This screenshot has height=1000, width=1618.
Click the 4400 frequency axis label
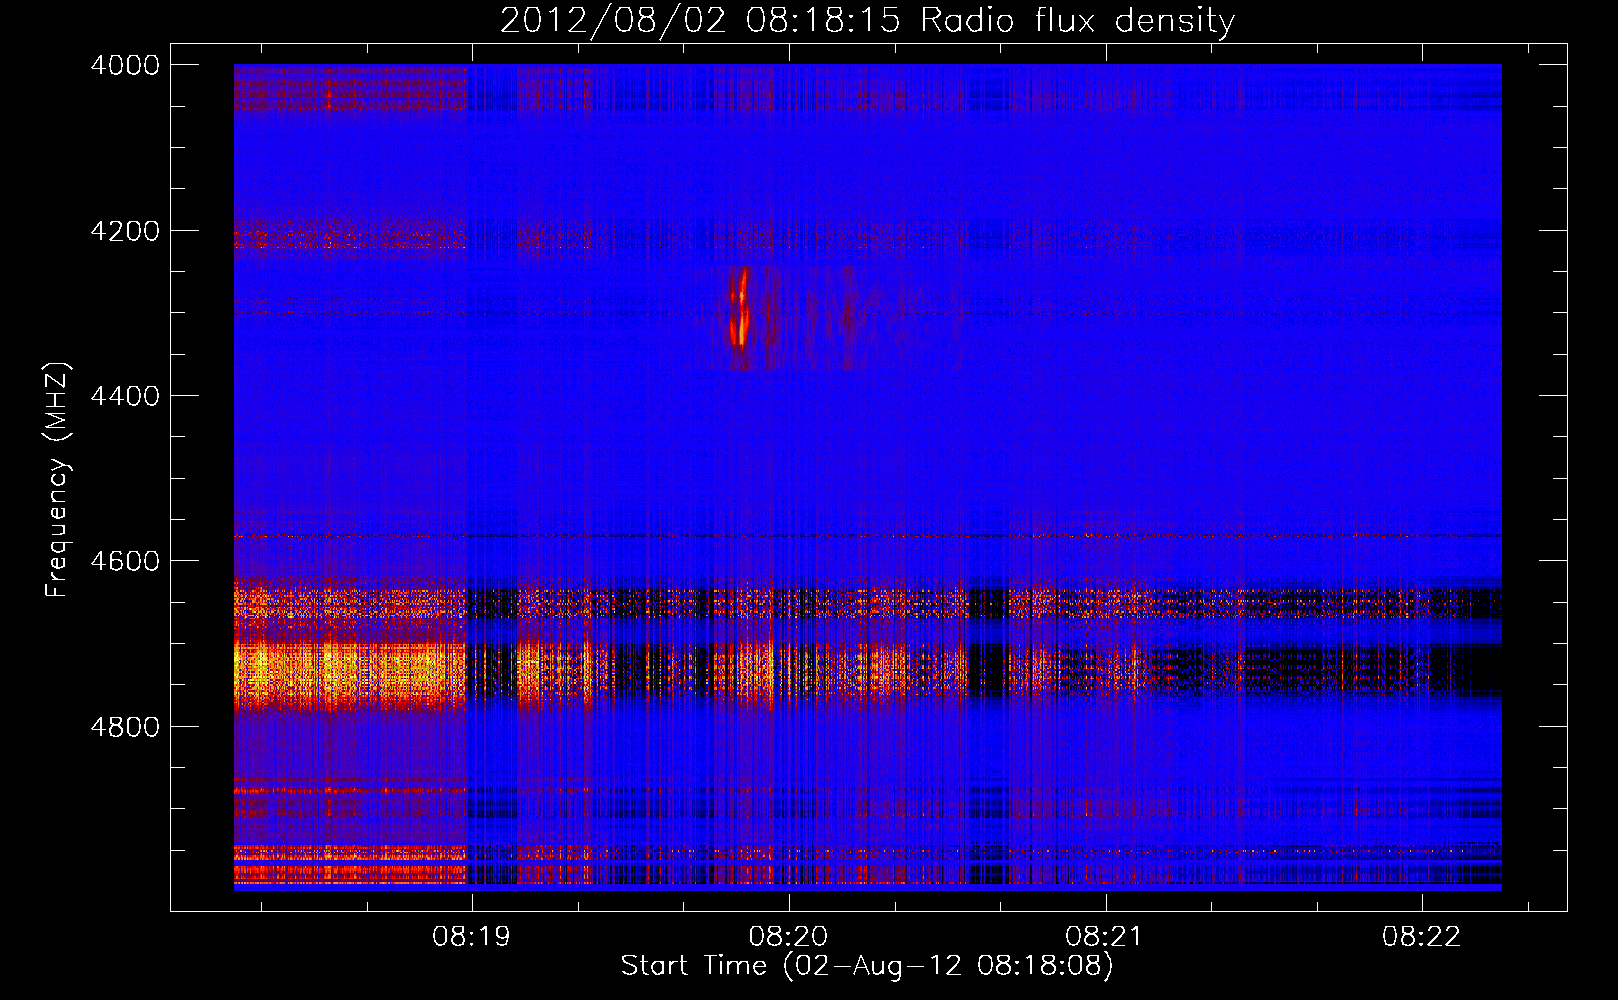point(125,396)
